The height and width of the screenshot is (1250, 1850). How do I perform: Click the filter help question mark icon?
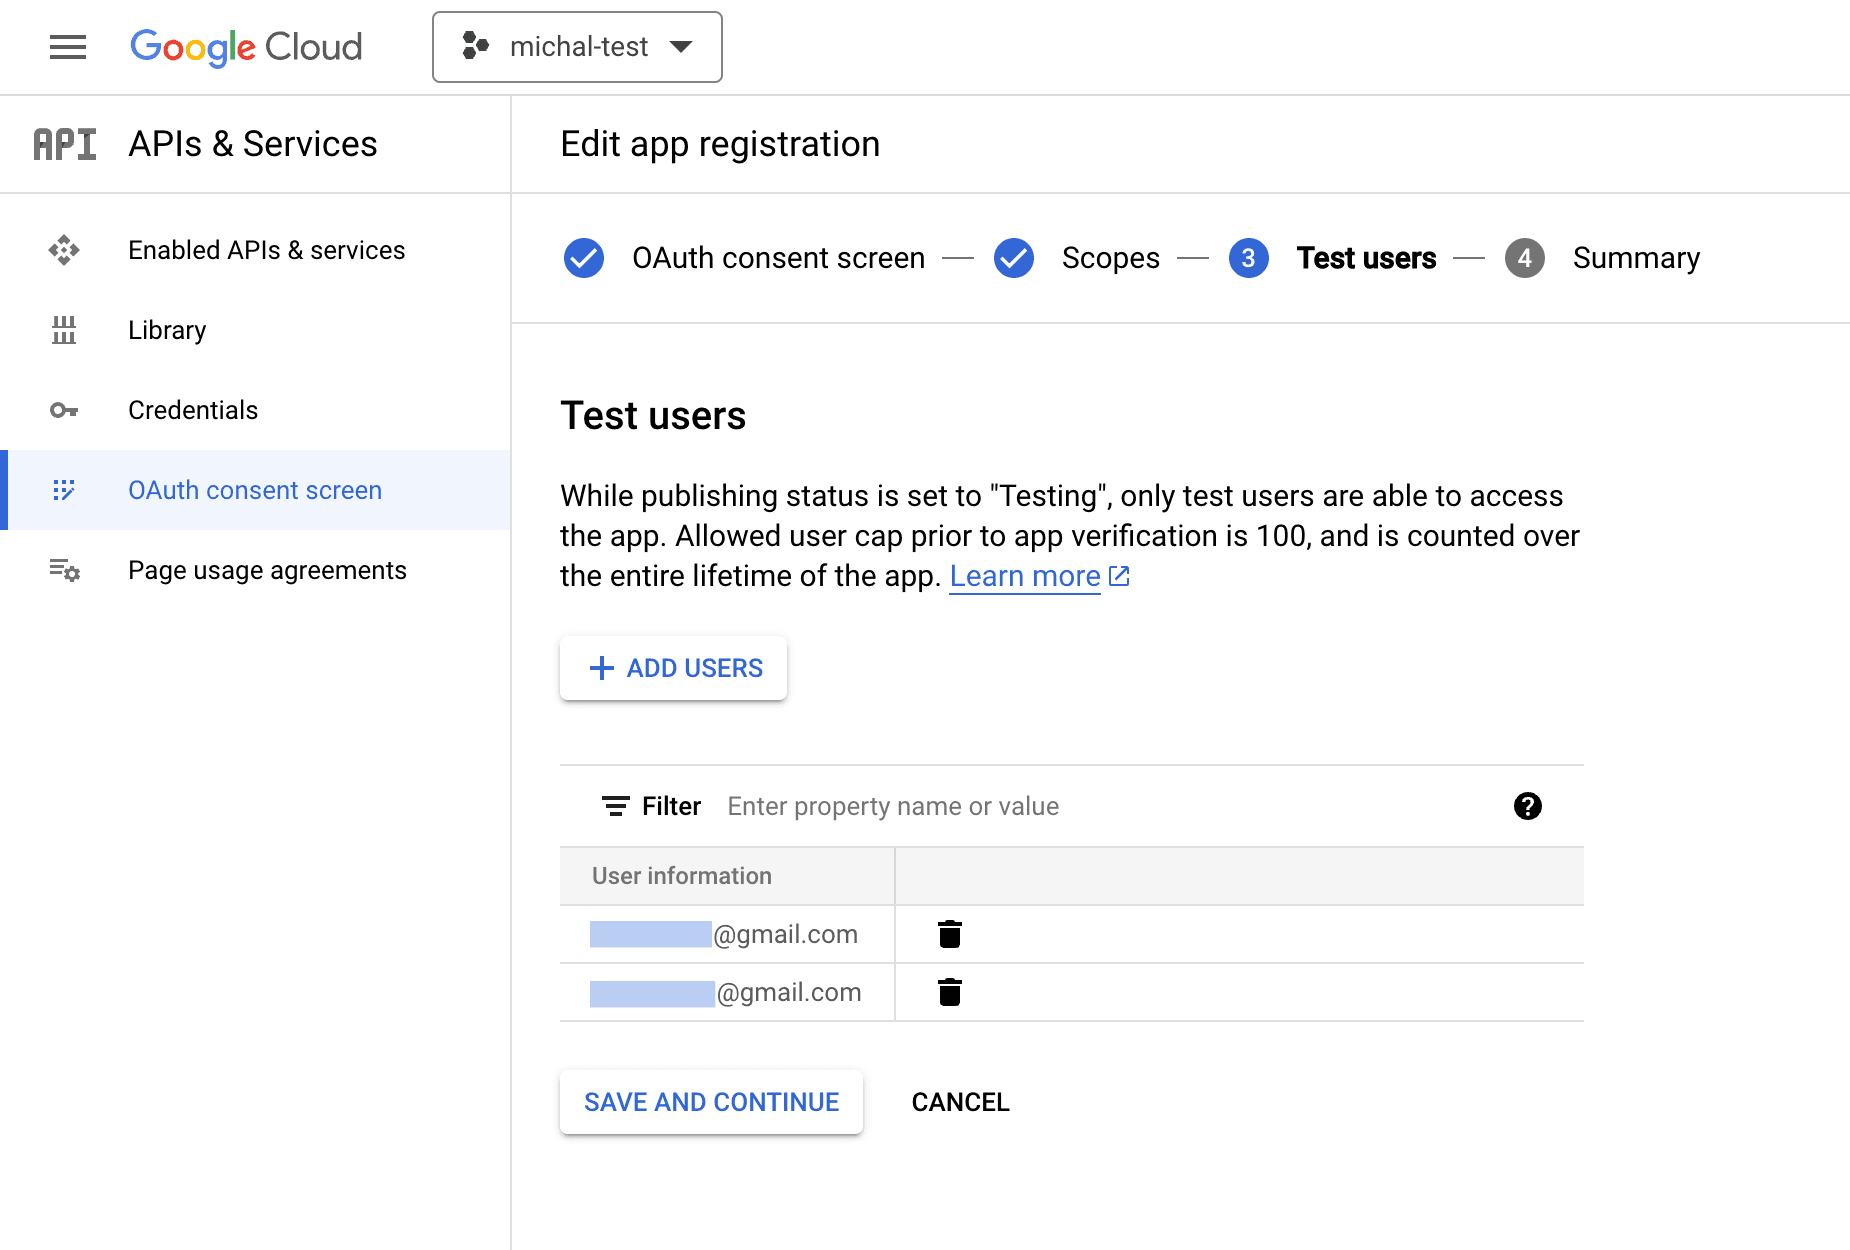pos(1527,806)
